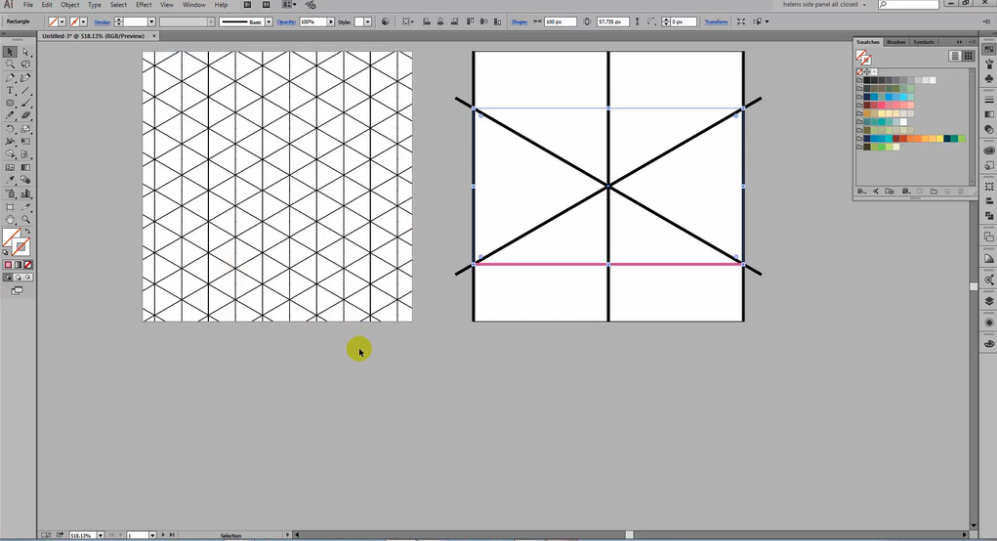Select the Gradient tool
The image size is (997, 541).
[x=25, y=168]
